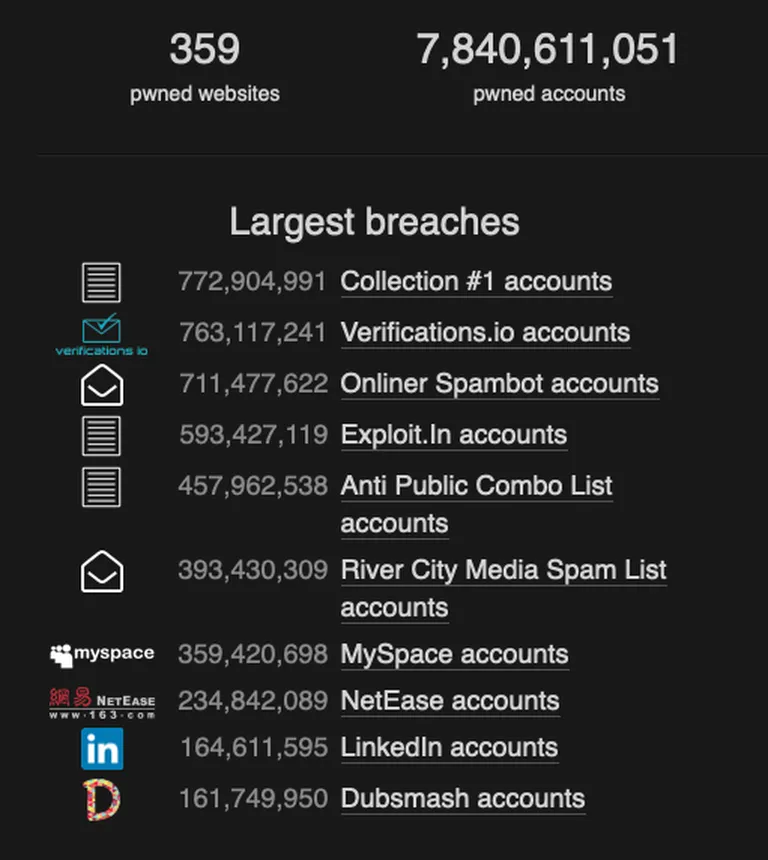This screenshot has height=860, width=768.
Task: Click the Onliner Spambot open envelope icon
Action: point(102,385)
